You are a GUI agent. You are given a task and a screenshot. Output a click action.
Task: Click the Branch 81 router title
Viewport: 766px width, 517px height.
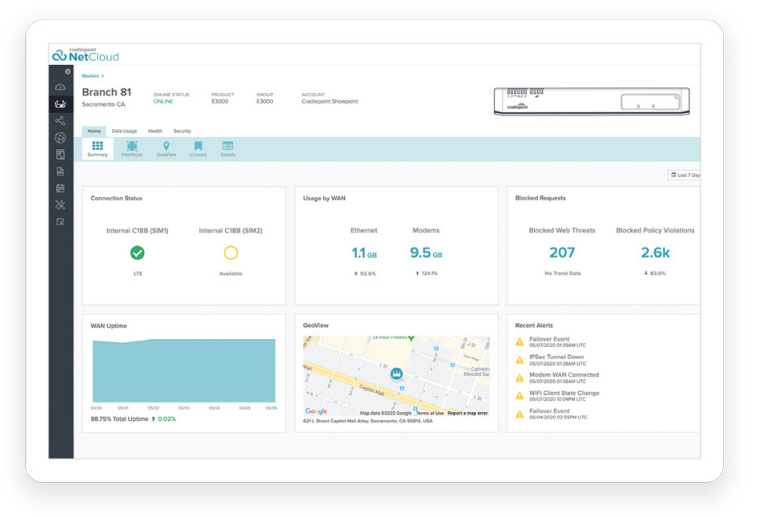106,92
